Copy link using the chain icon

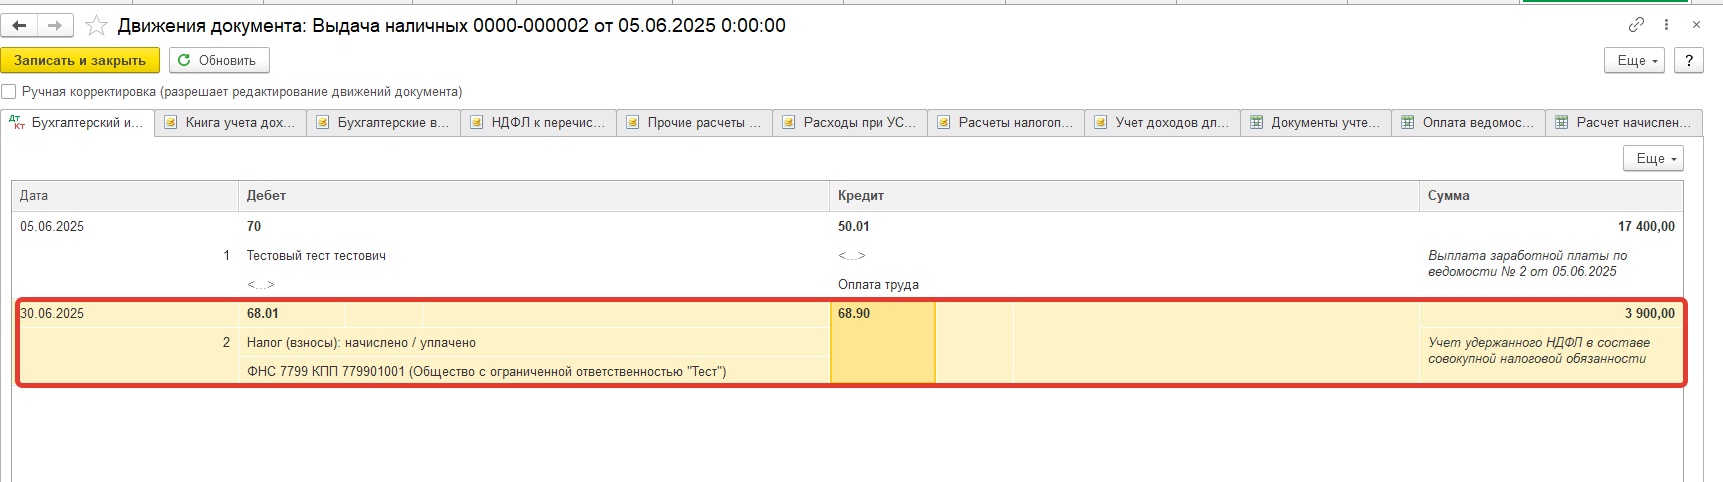(1636, 24)
